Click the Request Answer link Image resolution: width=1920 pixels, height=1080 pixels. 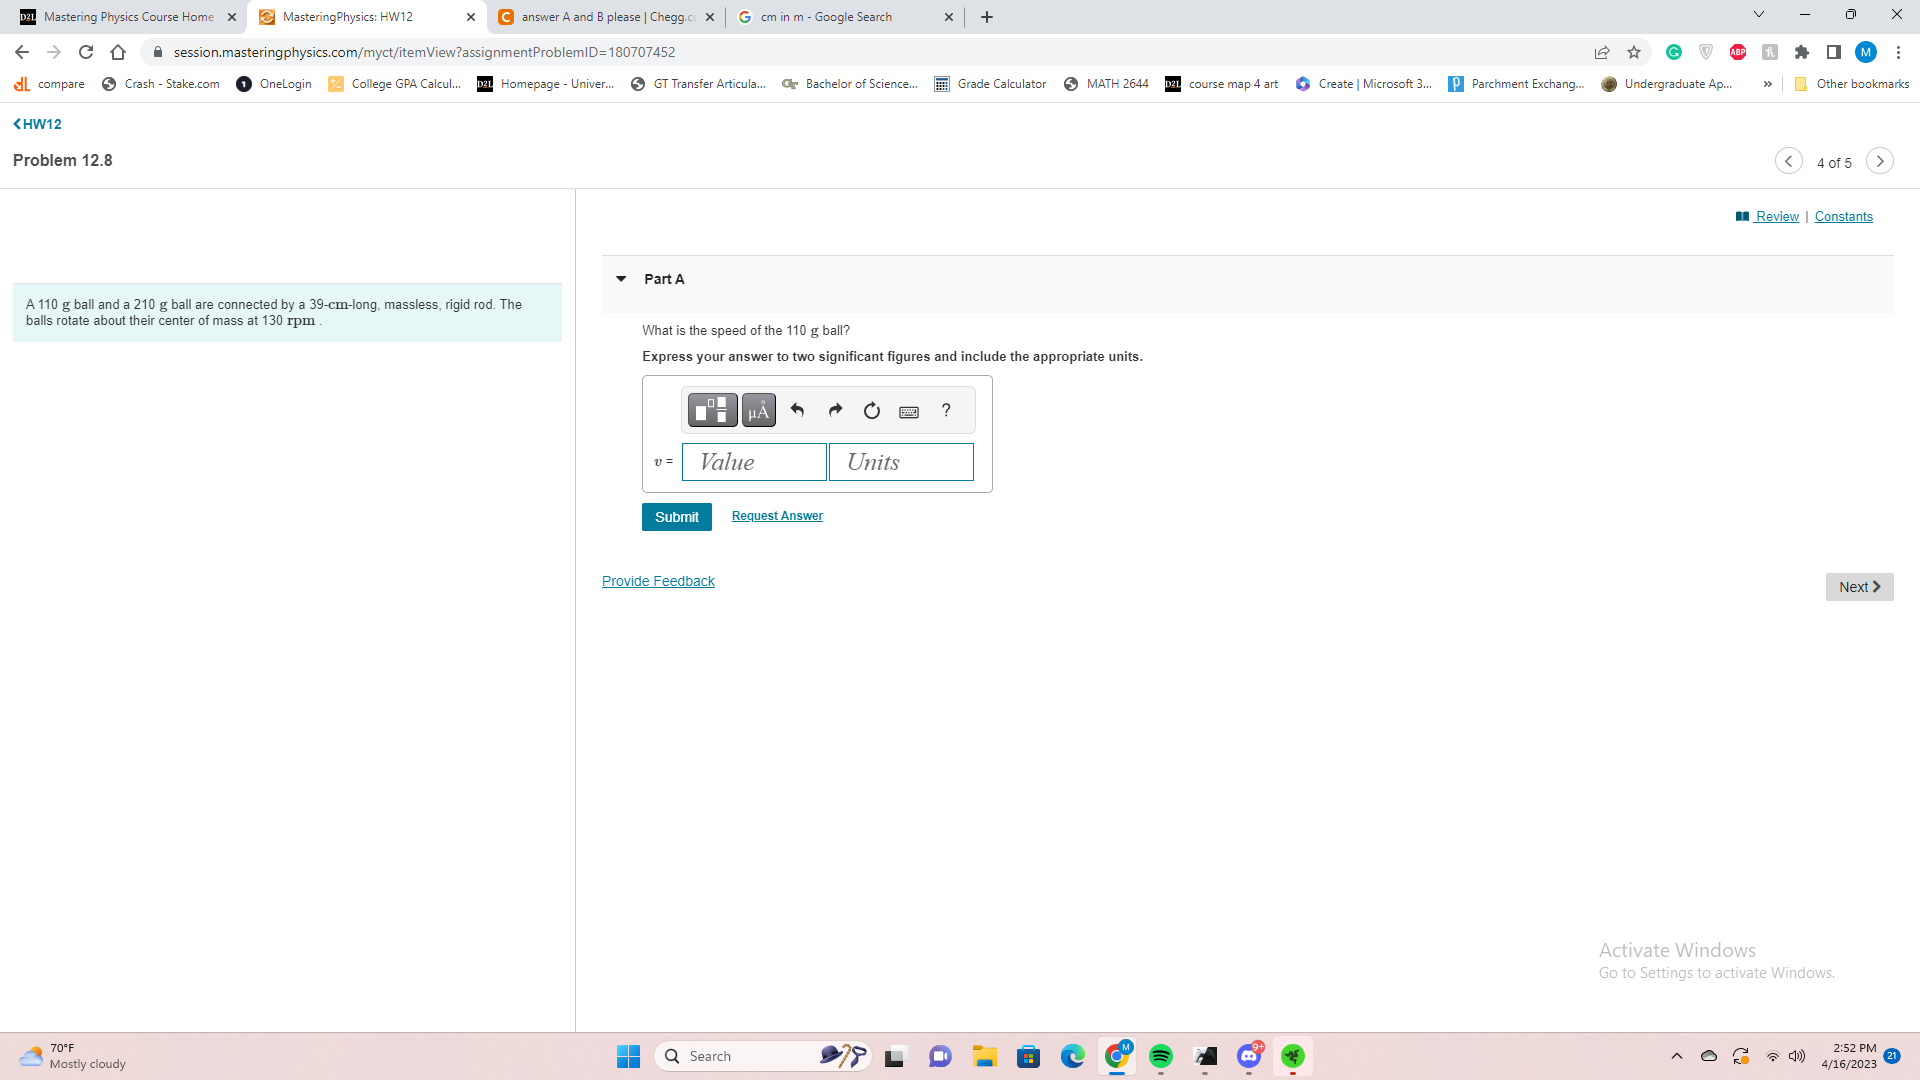point(777,516)
